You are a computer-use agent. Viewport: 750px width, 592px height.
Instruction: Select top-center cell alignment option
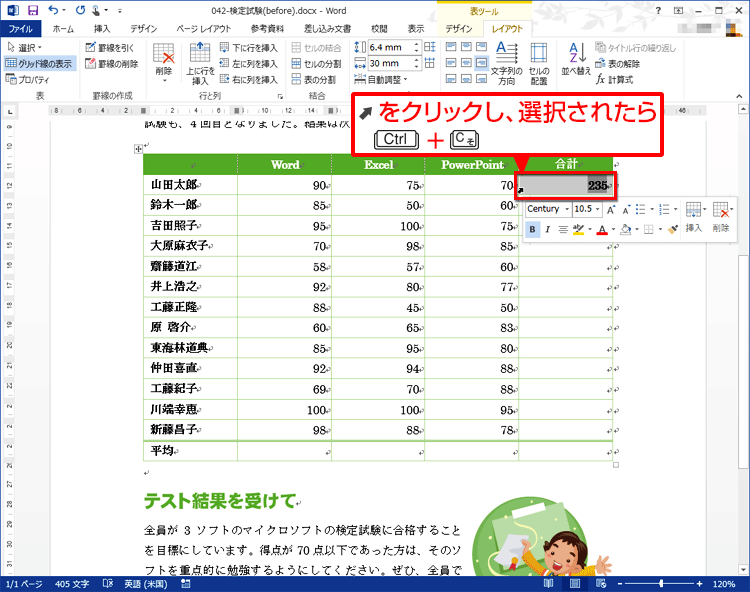pos(466,47)
